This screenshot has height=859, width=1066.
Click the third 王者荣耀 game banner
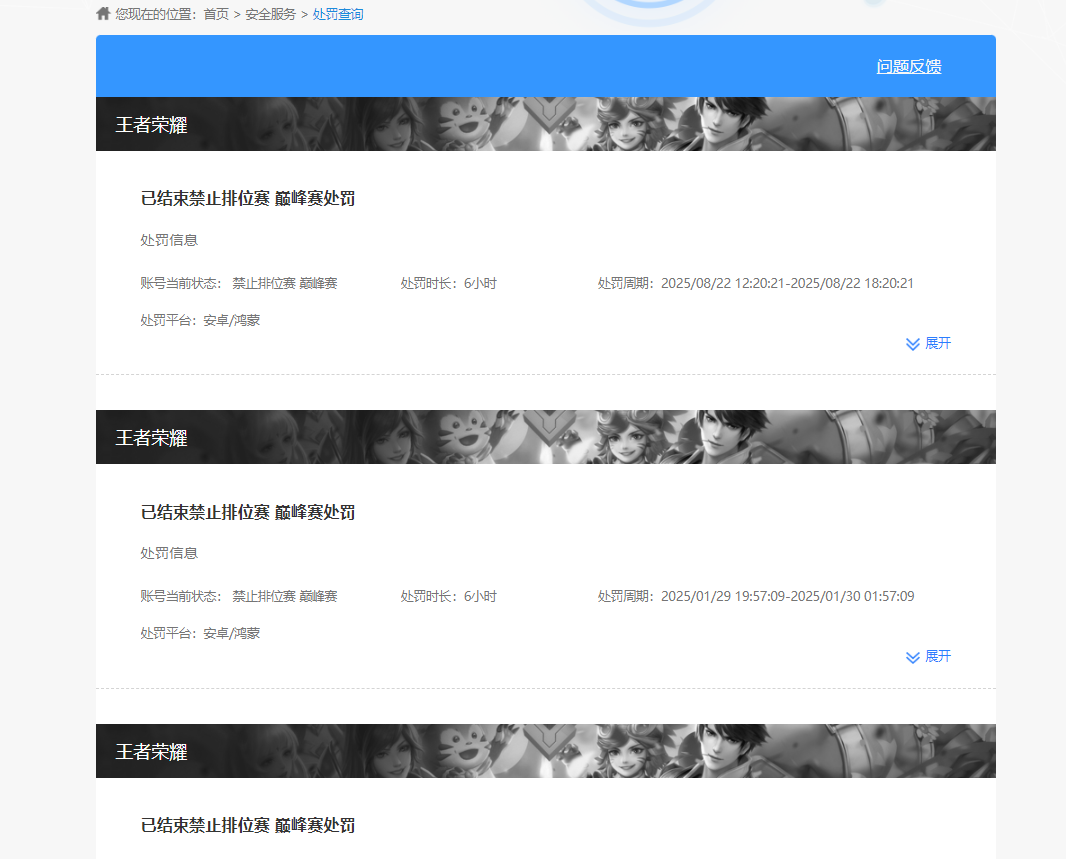pyautogui.click(x=546, y=751)
